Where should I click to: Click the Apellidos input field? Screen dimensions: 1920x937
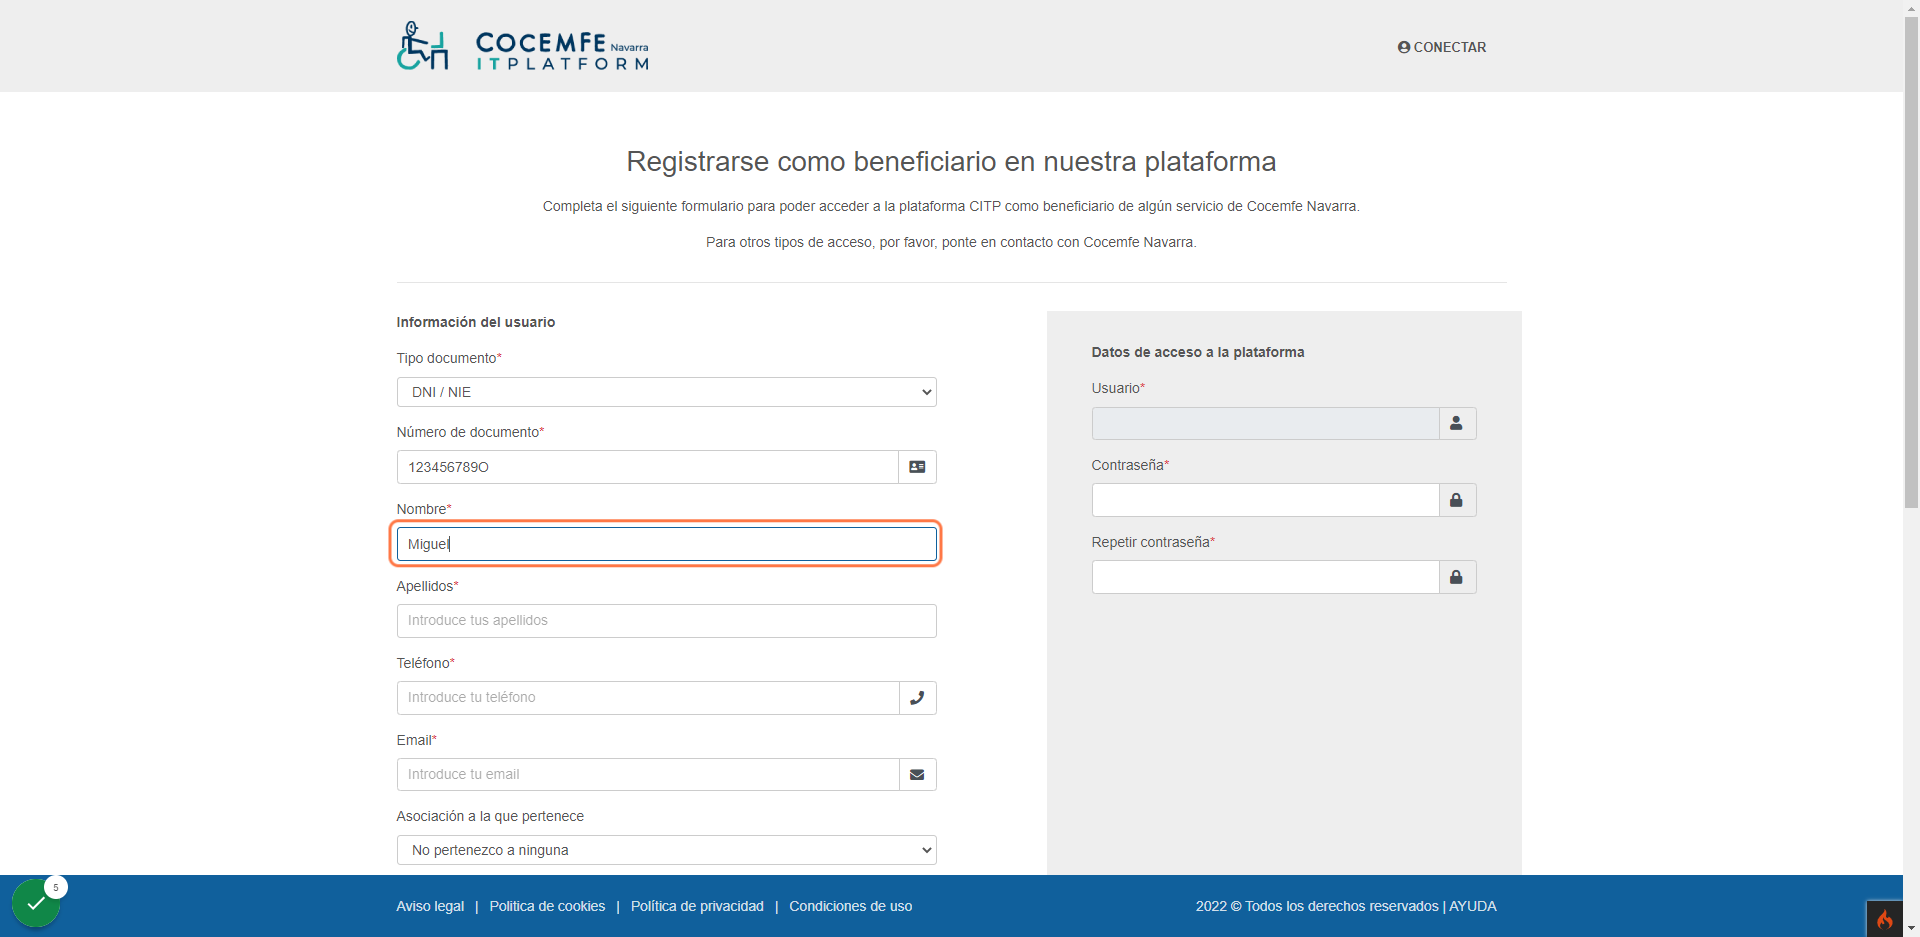click(x=667, y=621)
